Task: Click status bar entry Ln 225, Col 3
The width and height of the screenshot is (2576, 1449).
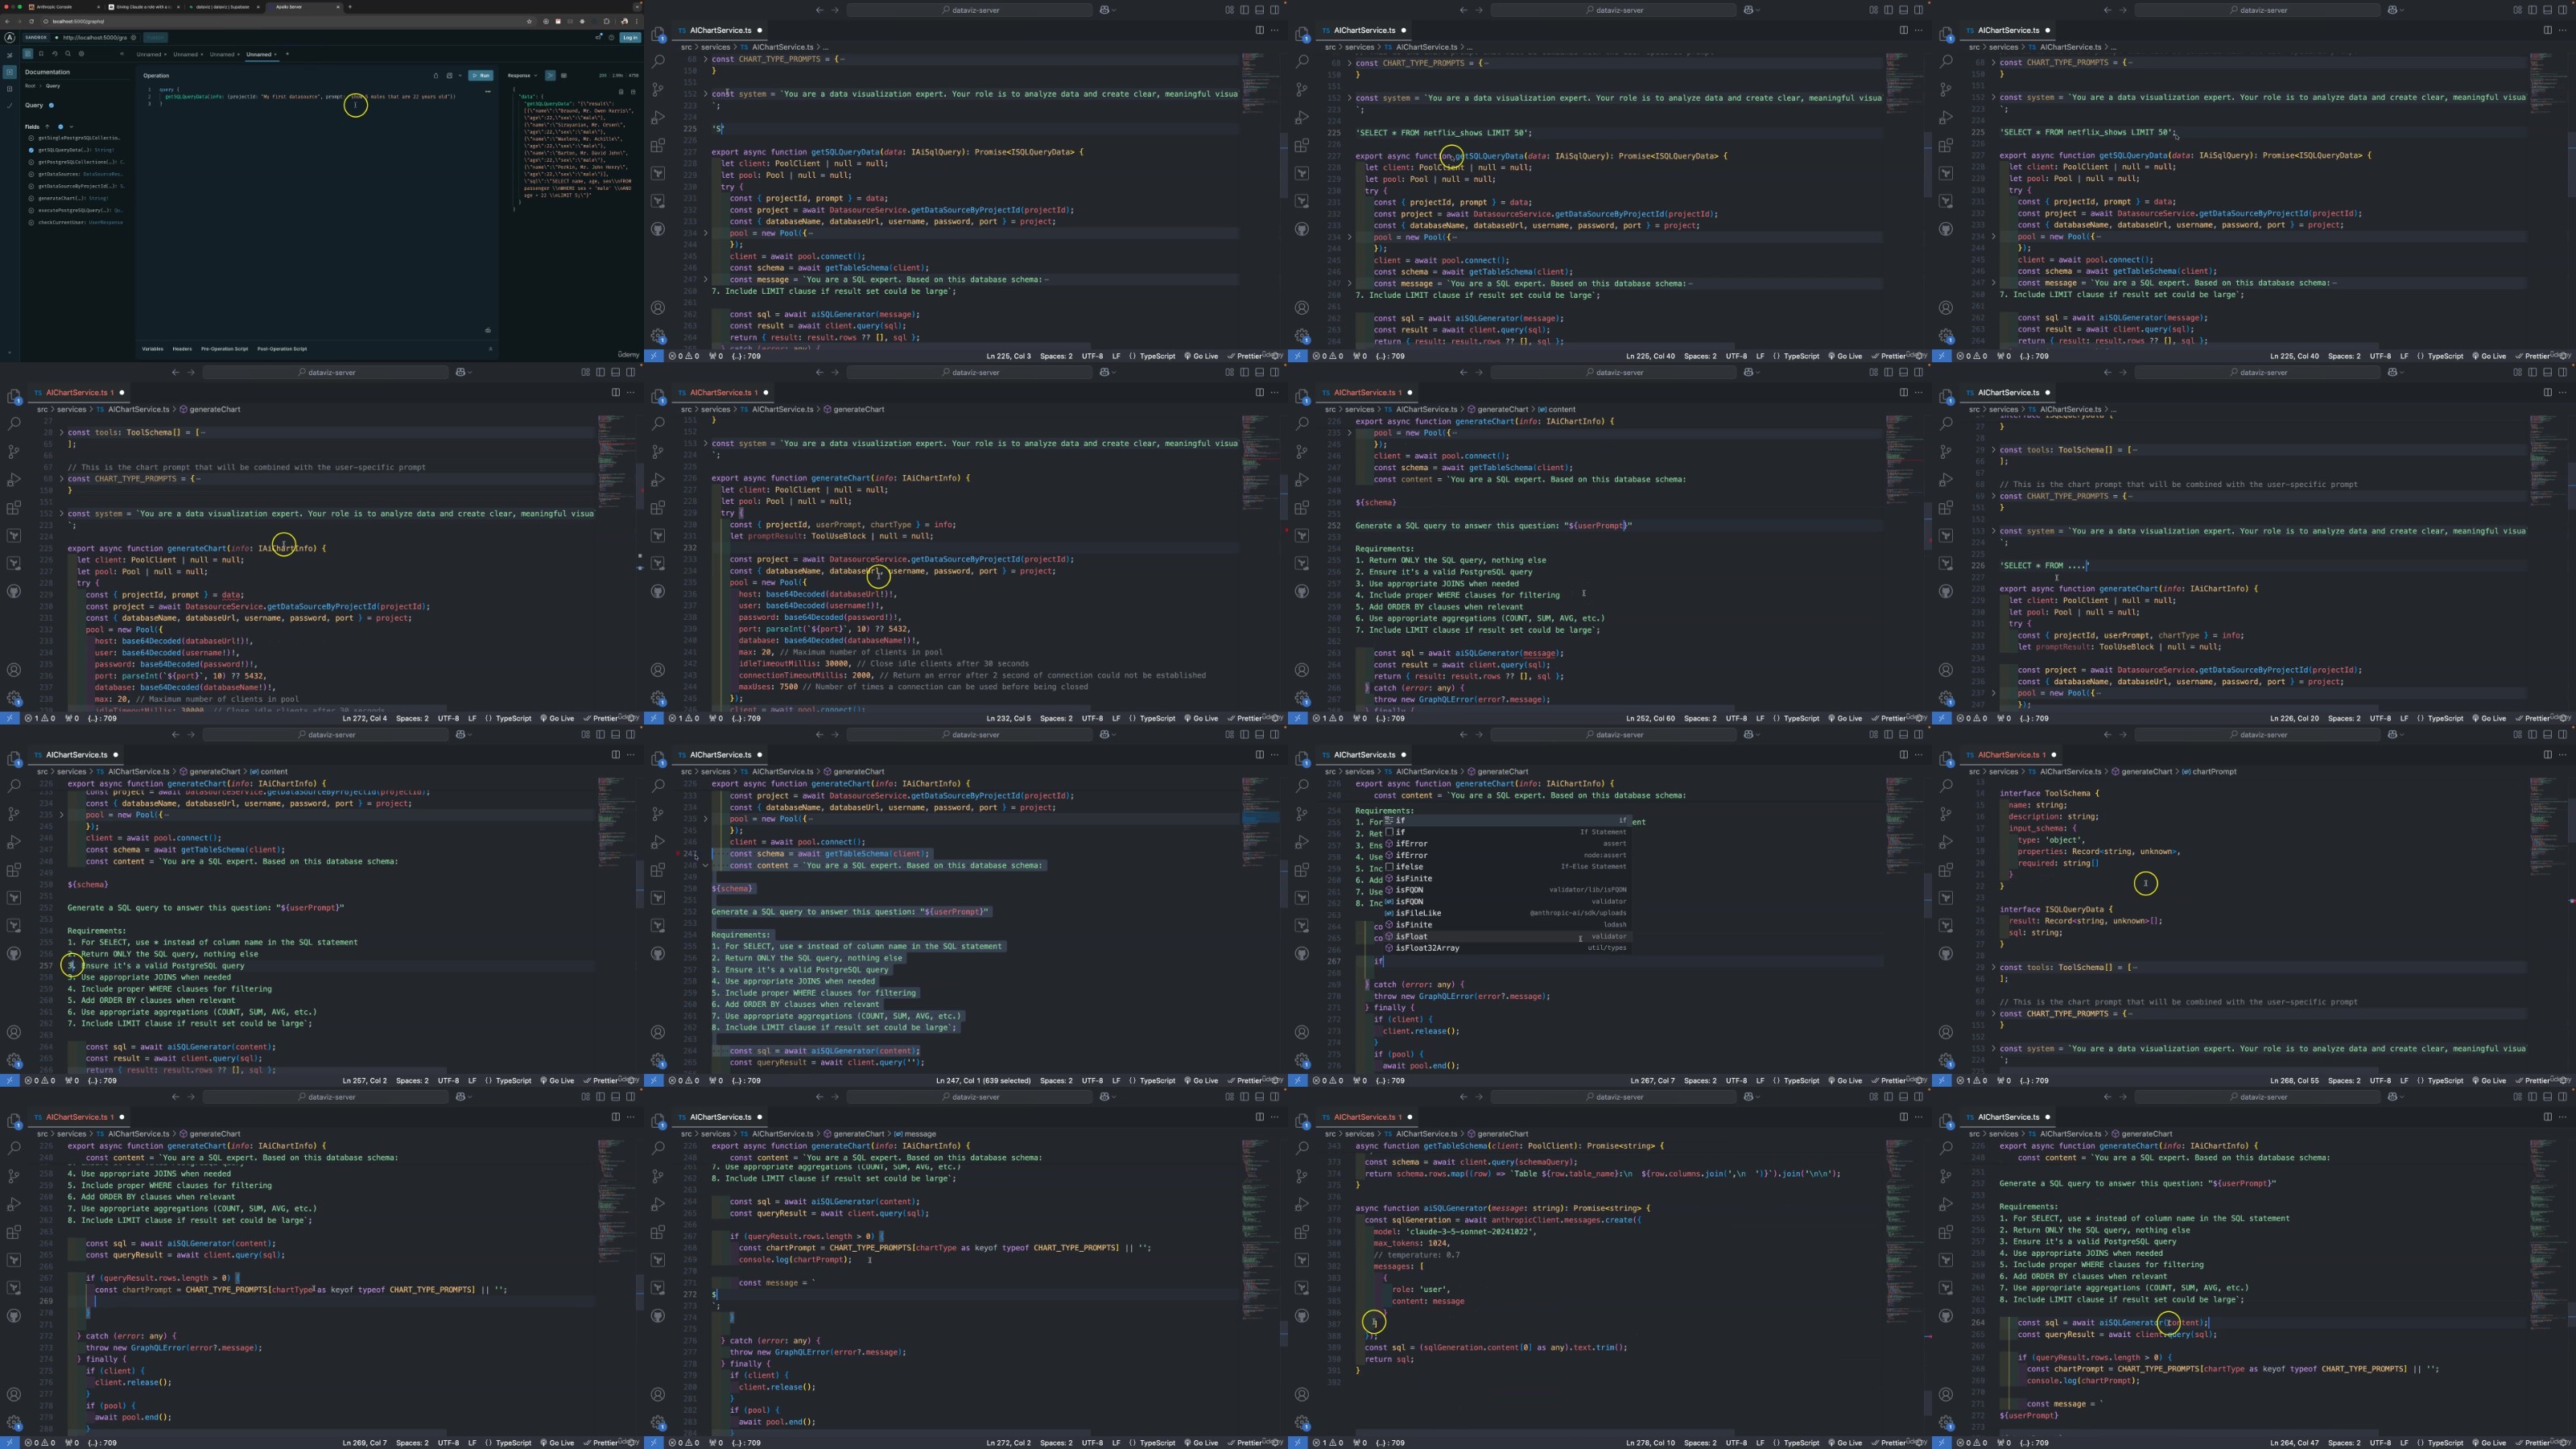Action: point(1007,356)
